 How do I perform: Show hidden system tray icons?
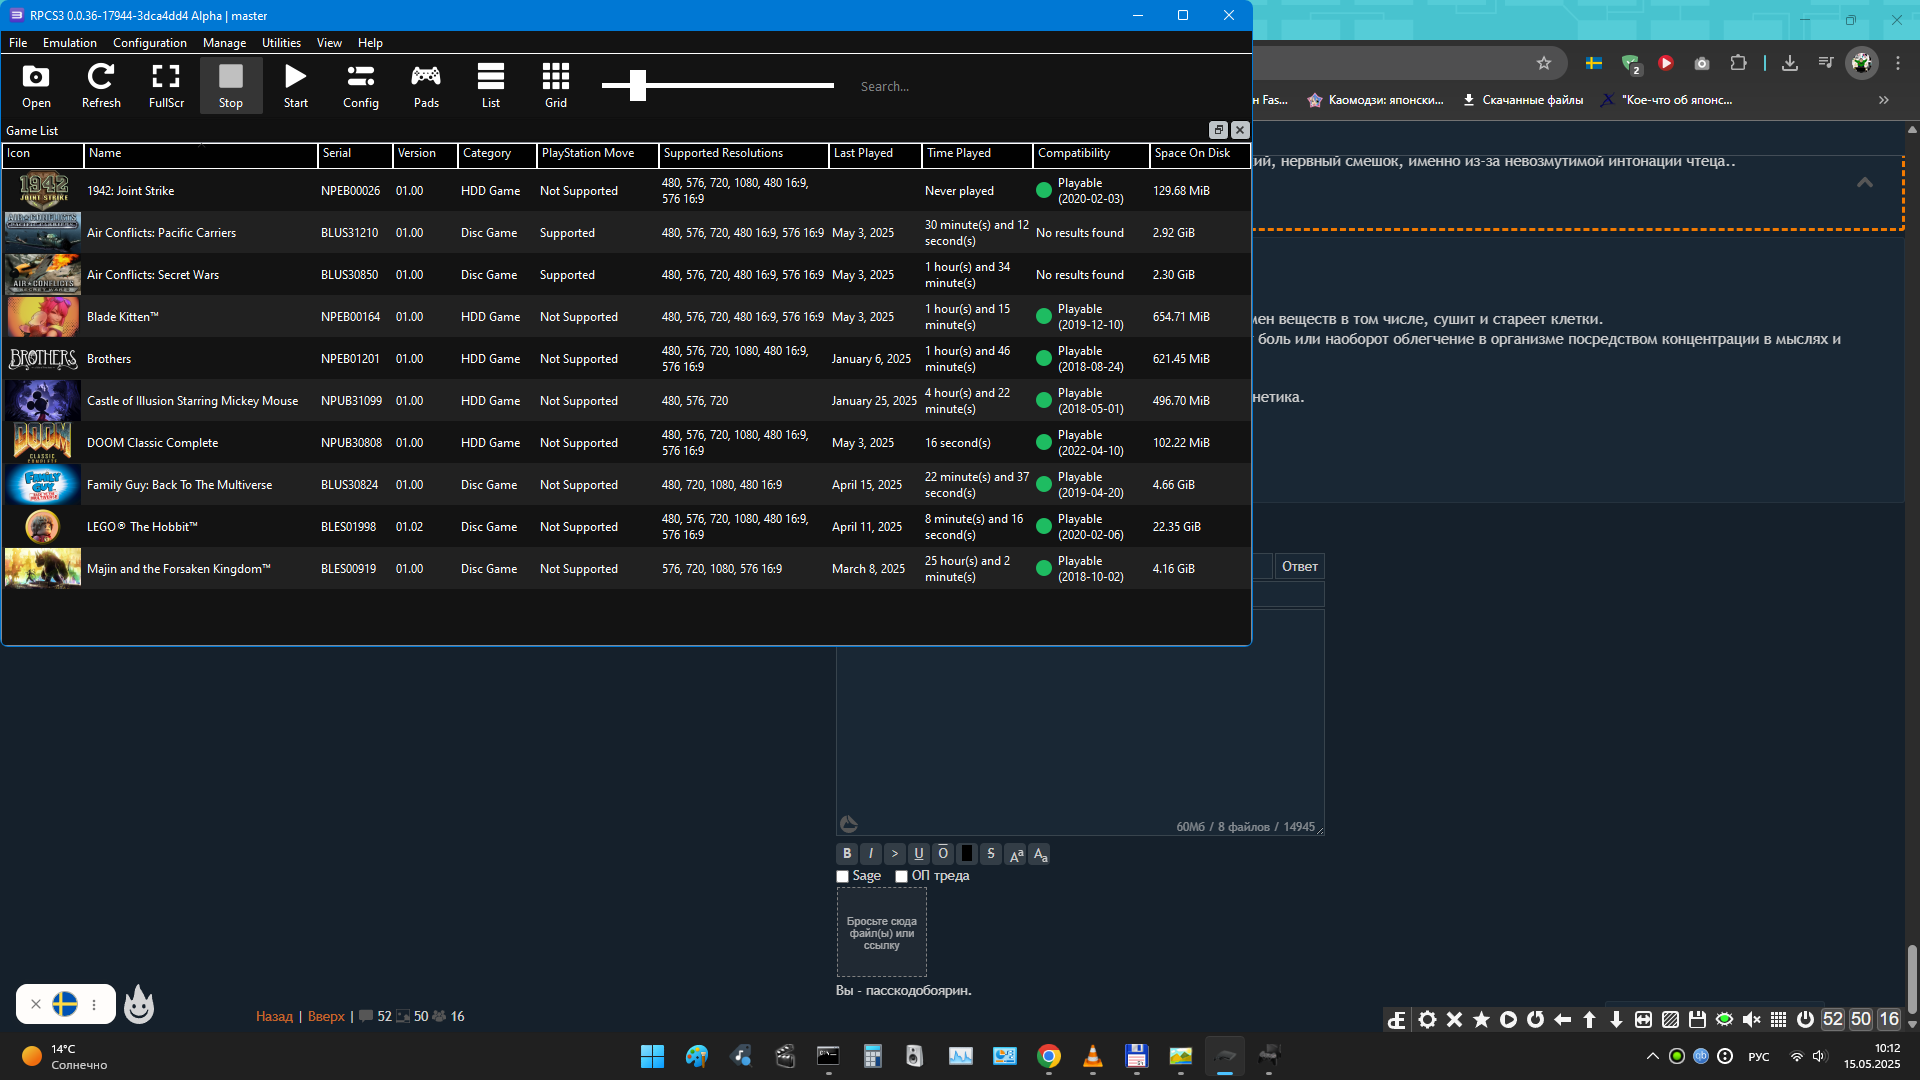(x=1652, y=1056)
